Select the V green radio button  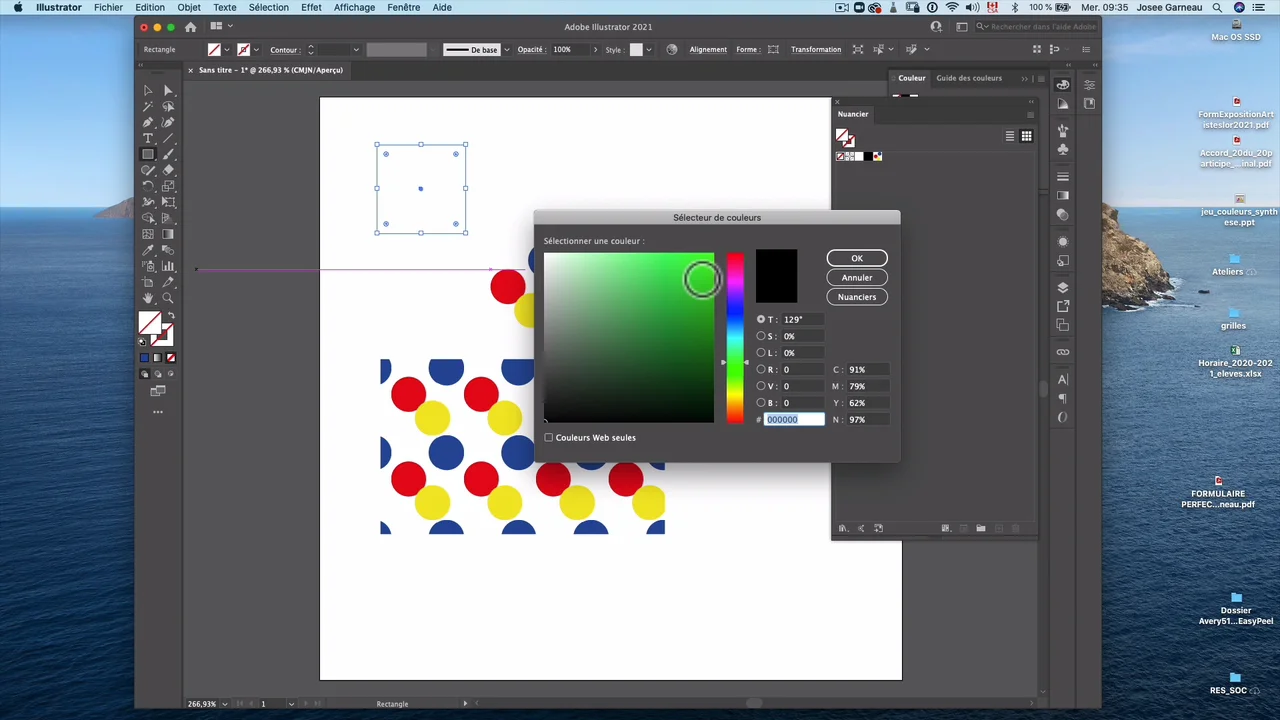coord(761,386)
